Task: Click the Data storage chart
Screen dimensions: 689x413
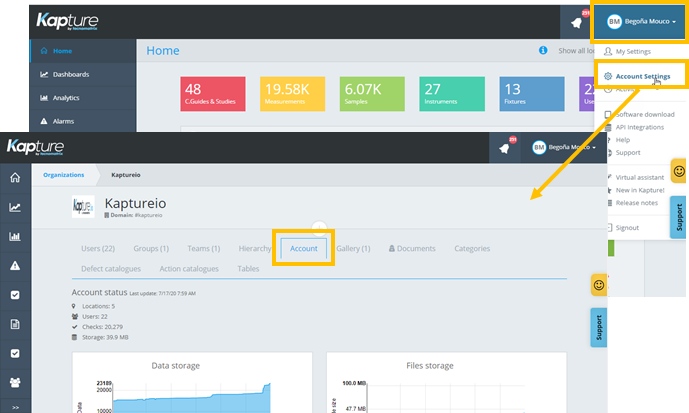Action: click(x=192, y=382)
